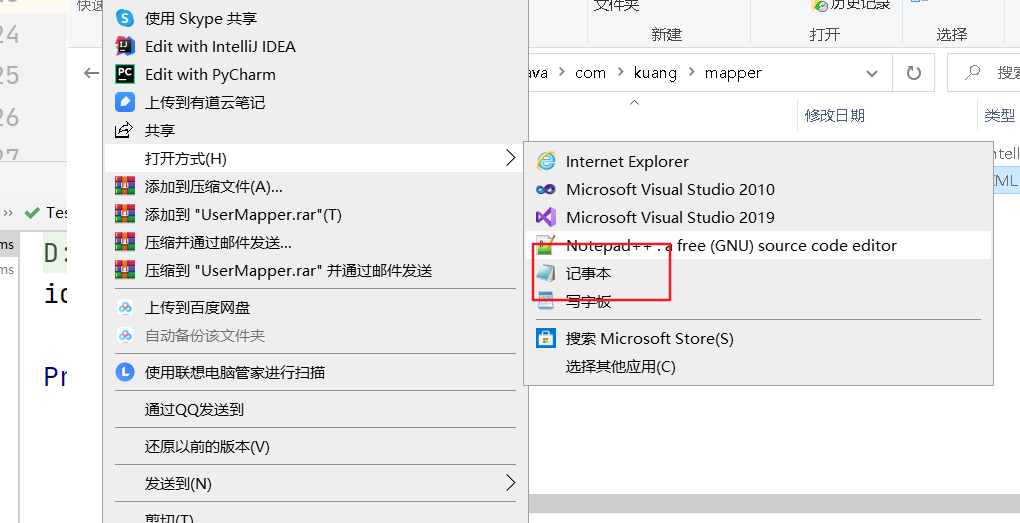
Task: Select 还原以前的版本(V)
Action: click(315, 446)
